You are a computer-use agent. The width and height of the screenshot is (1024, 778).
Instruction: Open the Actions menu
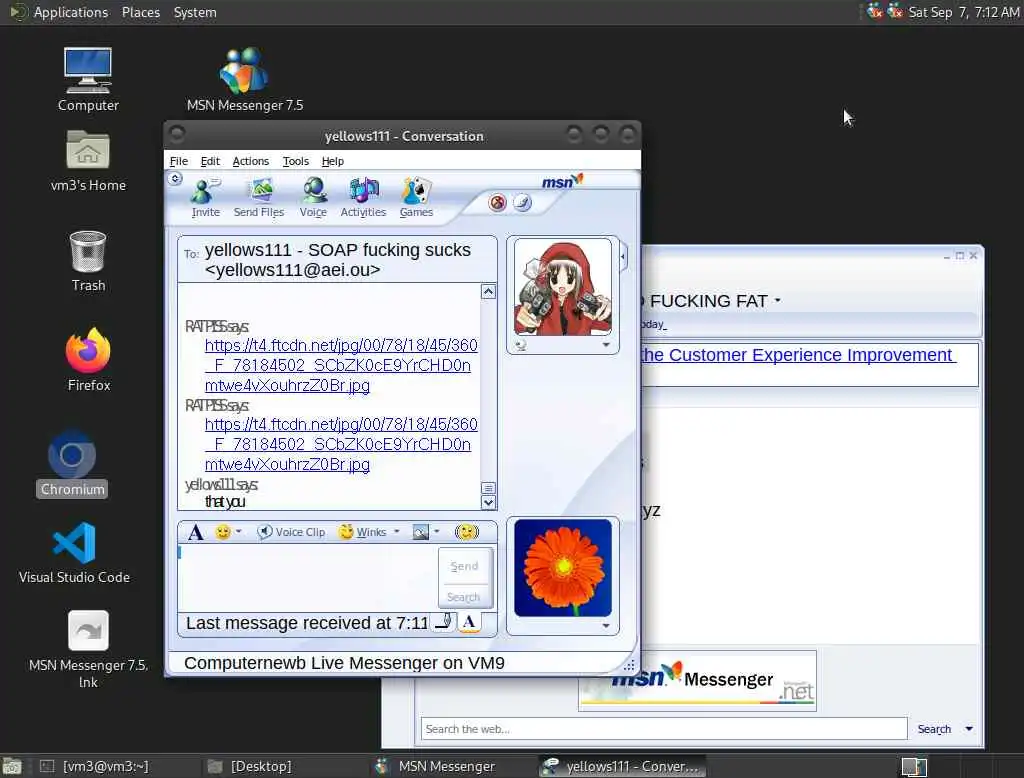pos(250,161)
